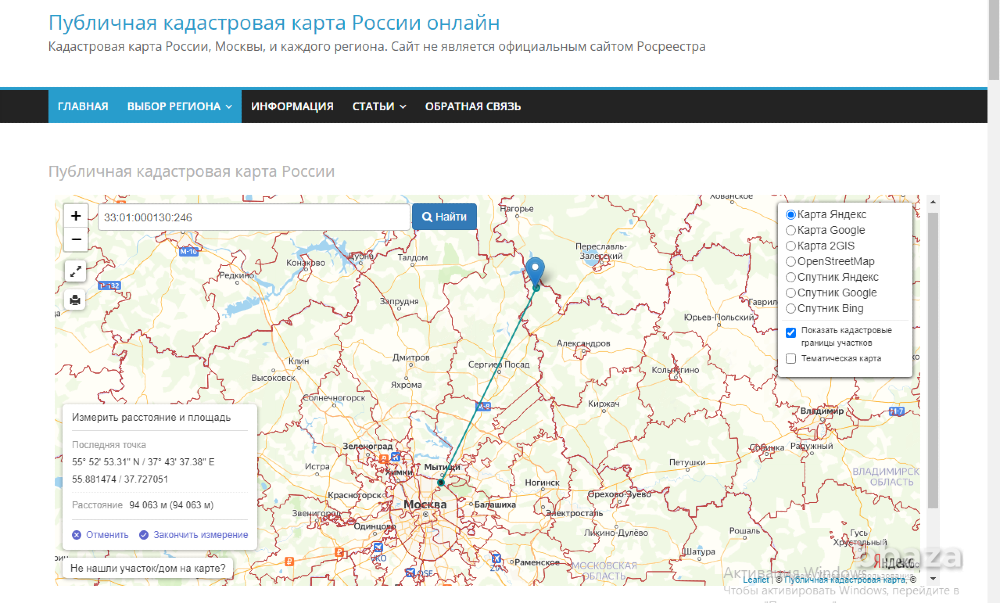Open the Статьи dropdown menu
This screenshot has width=1000, height=603.
pos(379,107)
